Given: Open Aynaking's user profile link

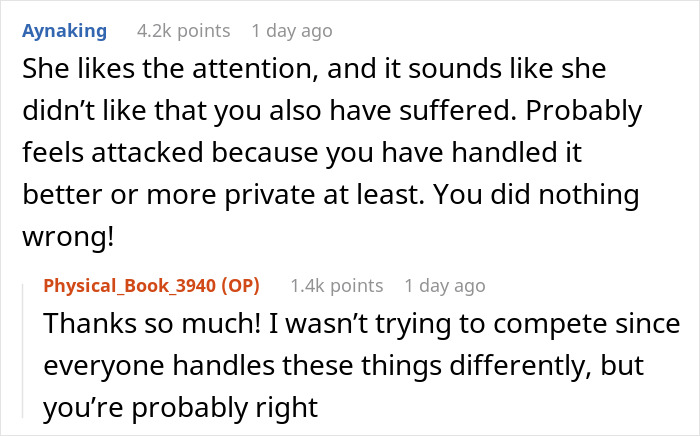Looking at the screenshot, I should [x=65, y=31].
